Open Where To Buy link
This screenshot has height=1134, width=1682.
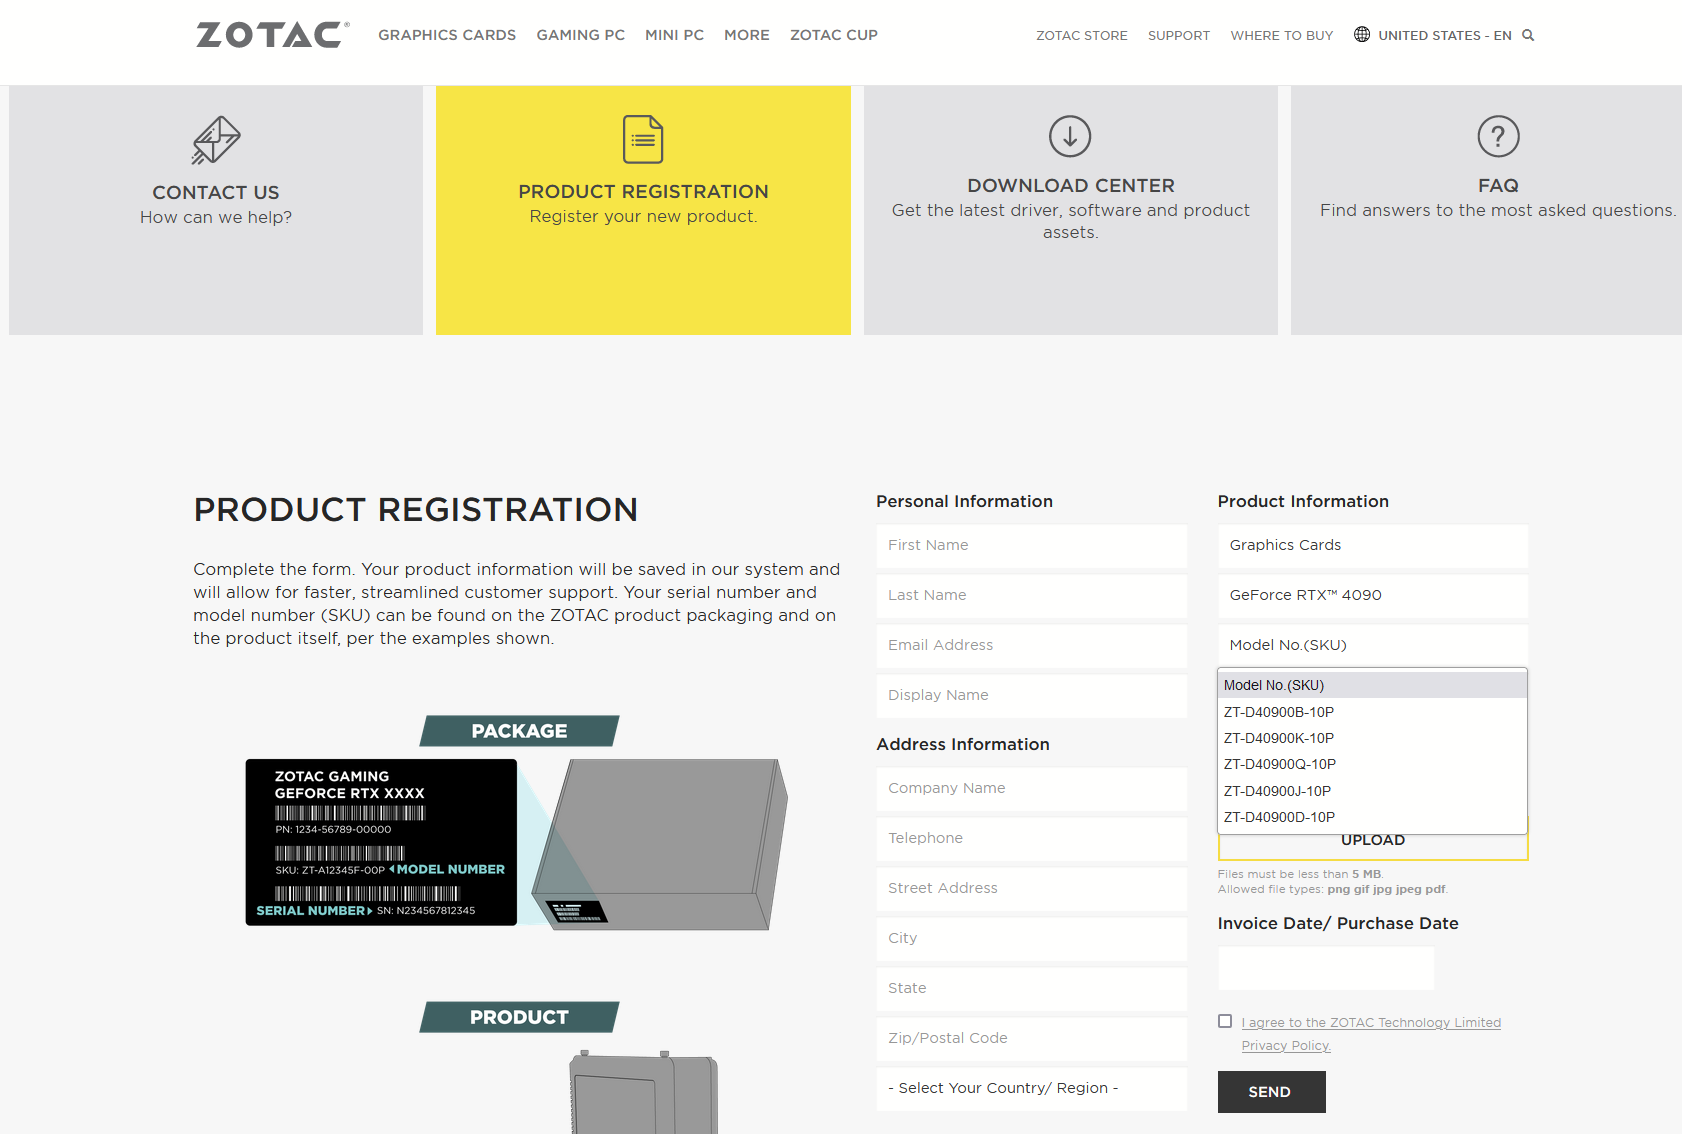(1282, 35)
